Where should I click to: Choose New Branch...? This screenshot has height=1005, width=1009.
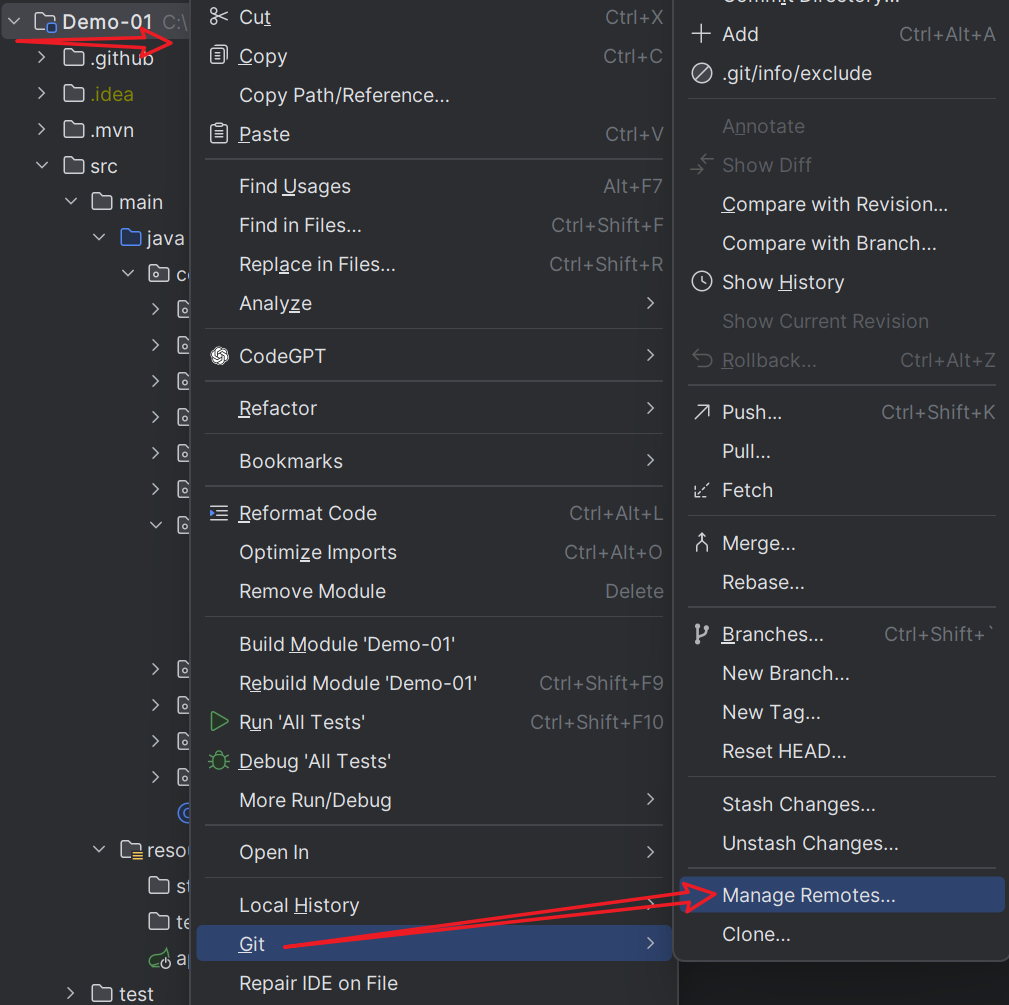pos(842,673)
